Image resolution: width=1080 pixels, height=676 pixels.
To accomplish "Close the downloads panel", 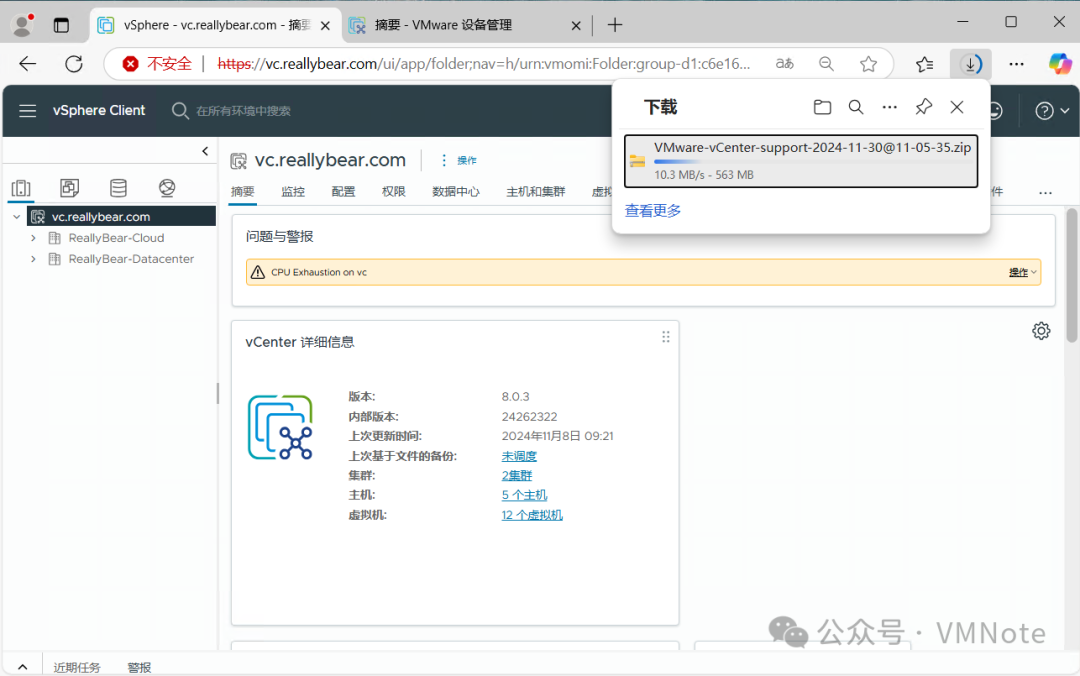I will click(x=957, y=107).
